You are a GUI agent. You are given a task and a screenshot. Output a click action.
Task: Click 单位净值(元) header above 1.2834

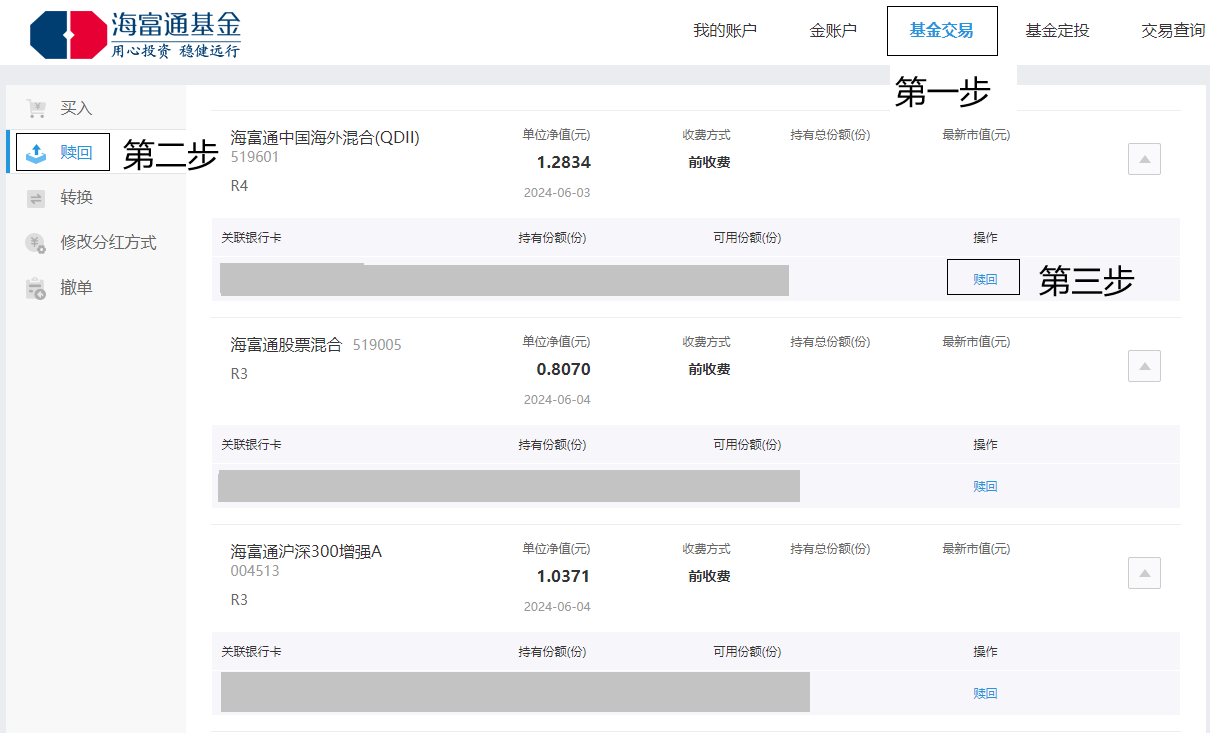[556, 135]
